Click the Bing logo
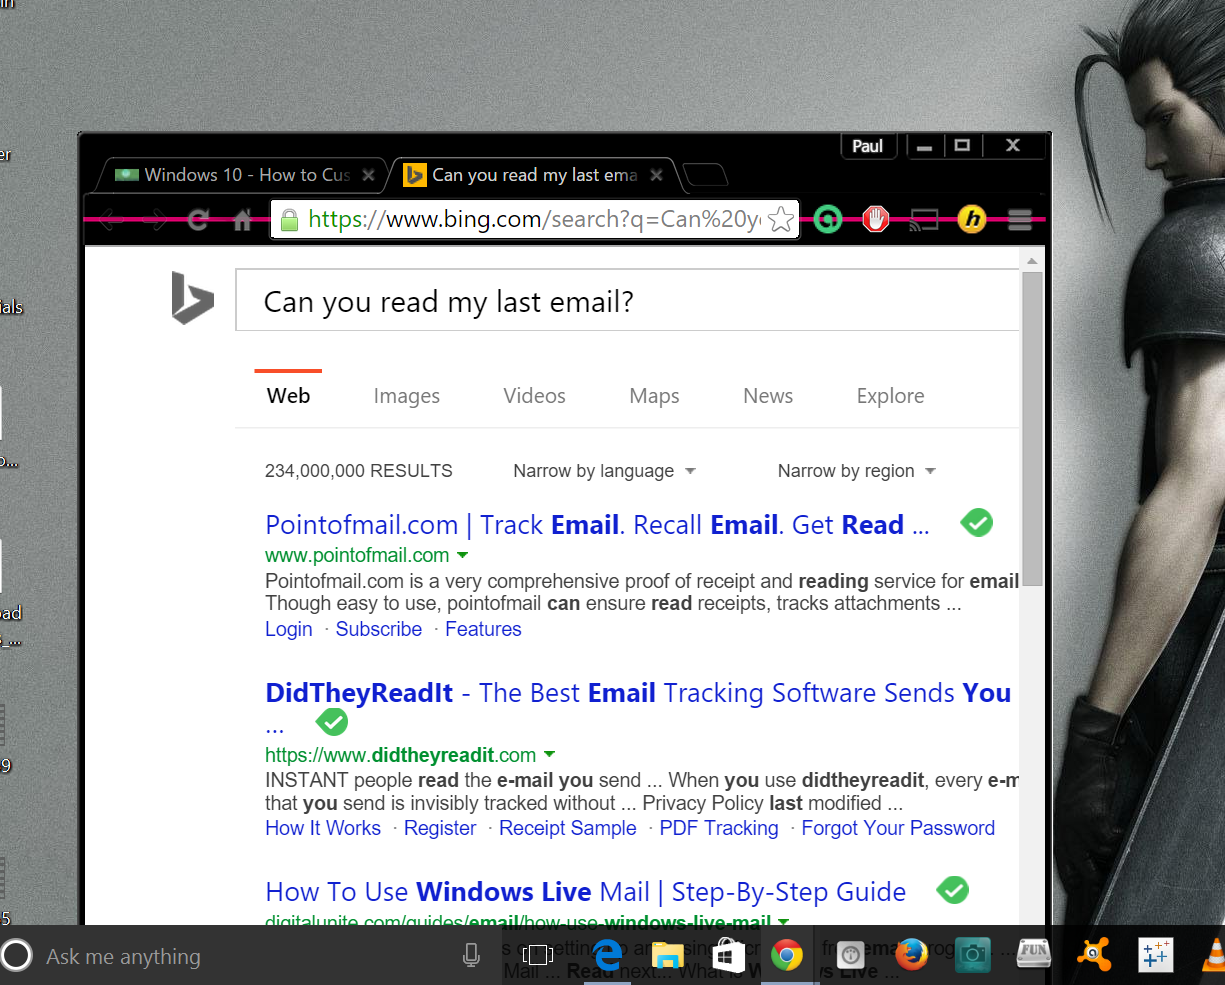1225x985 pixels. point(192,298)
